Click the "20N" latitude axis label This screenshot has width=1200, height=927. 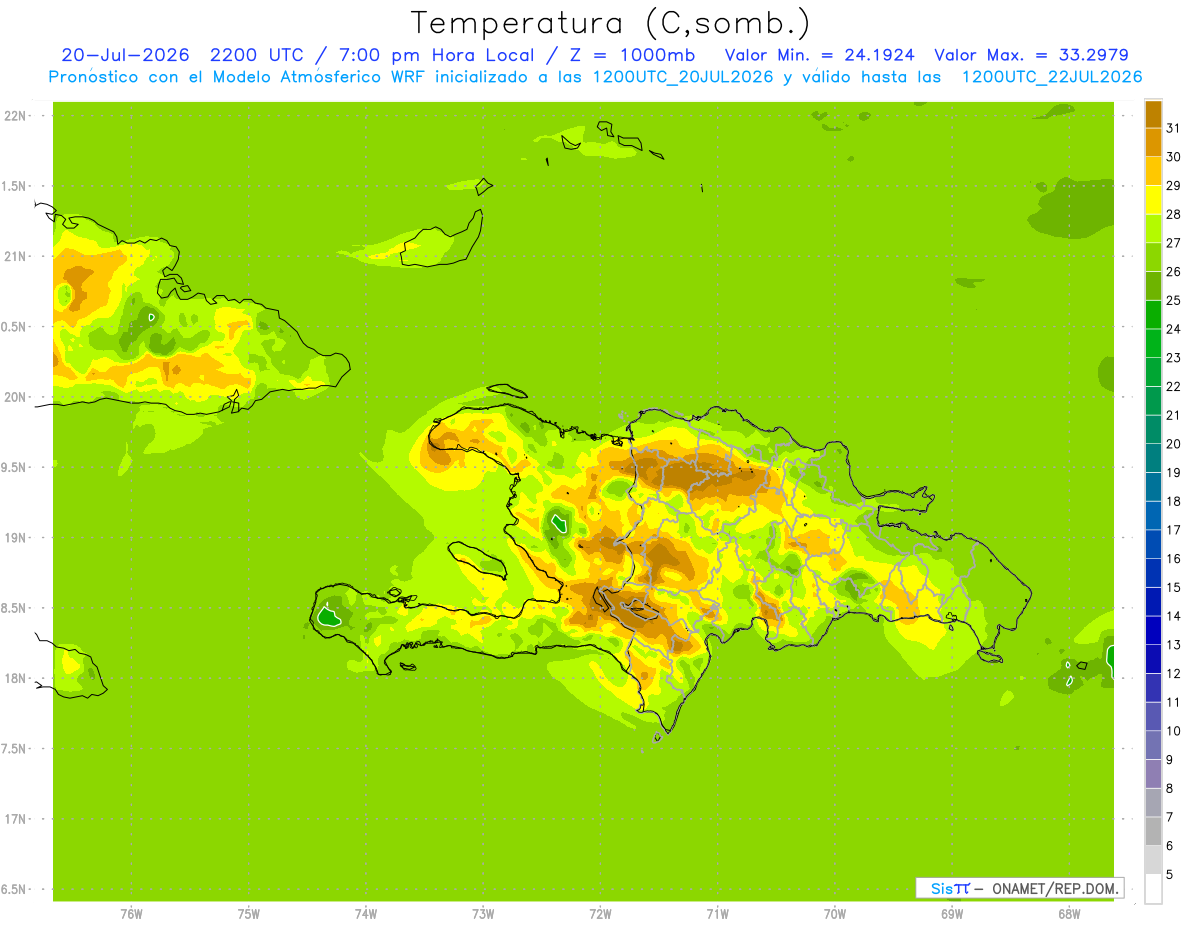click(14, 397)
